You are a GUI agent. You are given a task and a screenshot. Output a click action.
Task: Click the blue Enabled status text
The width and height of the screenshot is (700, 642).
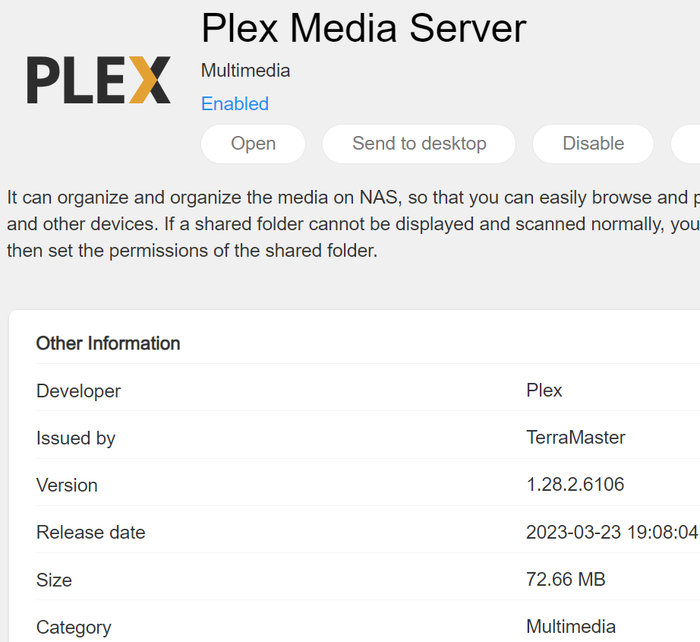(x=235, y=104)
